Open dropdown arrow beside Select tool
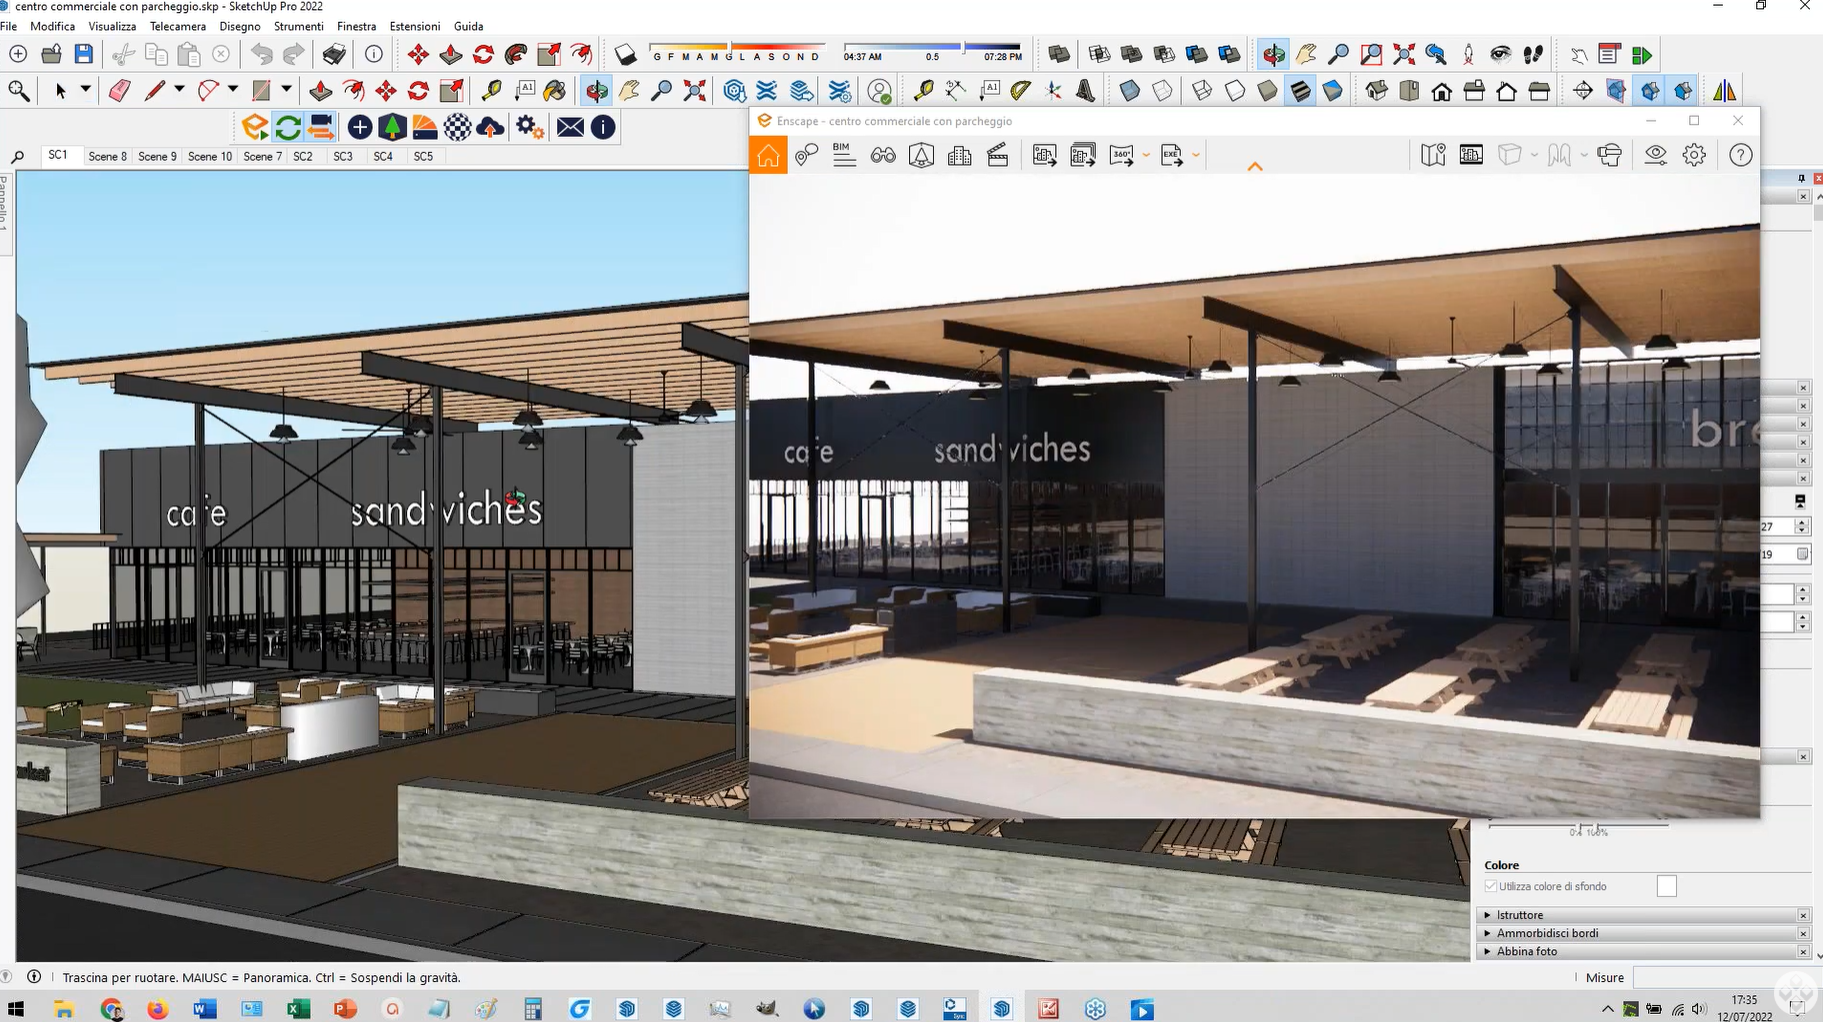The height and width of the screenshot is (1022, 1823). [x=85, y=90]
